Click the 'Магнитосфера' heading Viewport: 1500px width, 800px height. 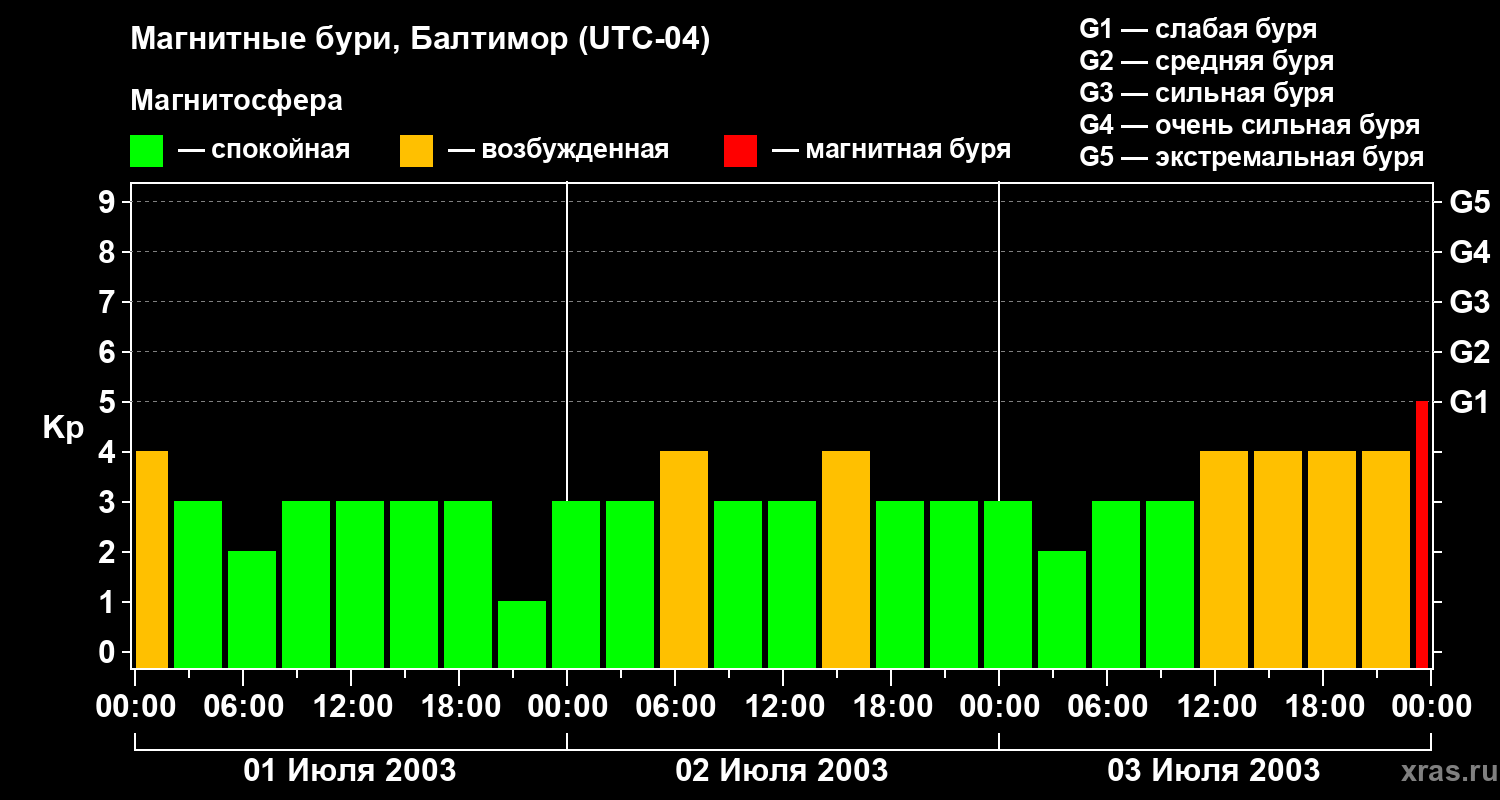[x=236, y=101]
